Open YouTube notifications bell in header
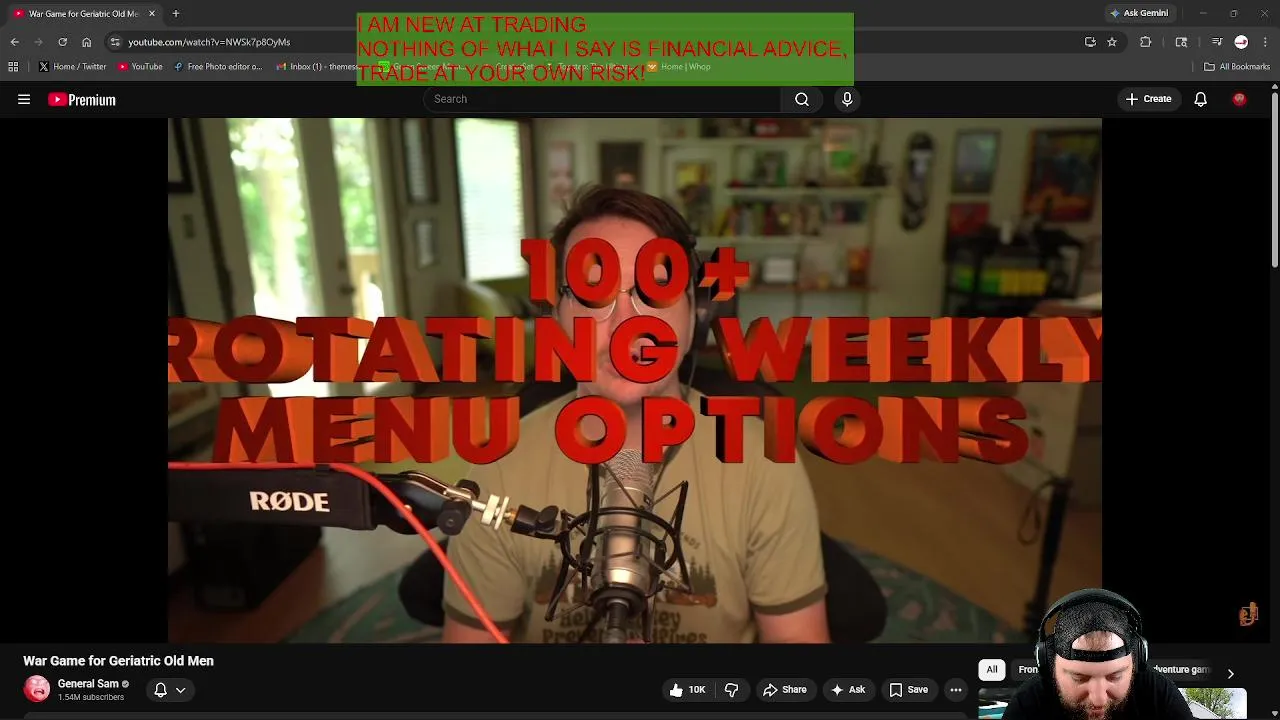This screenshot has width=1280, height=720. [1200, 99]
